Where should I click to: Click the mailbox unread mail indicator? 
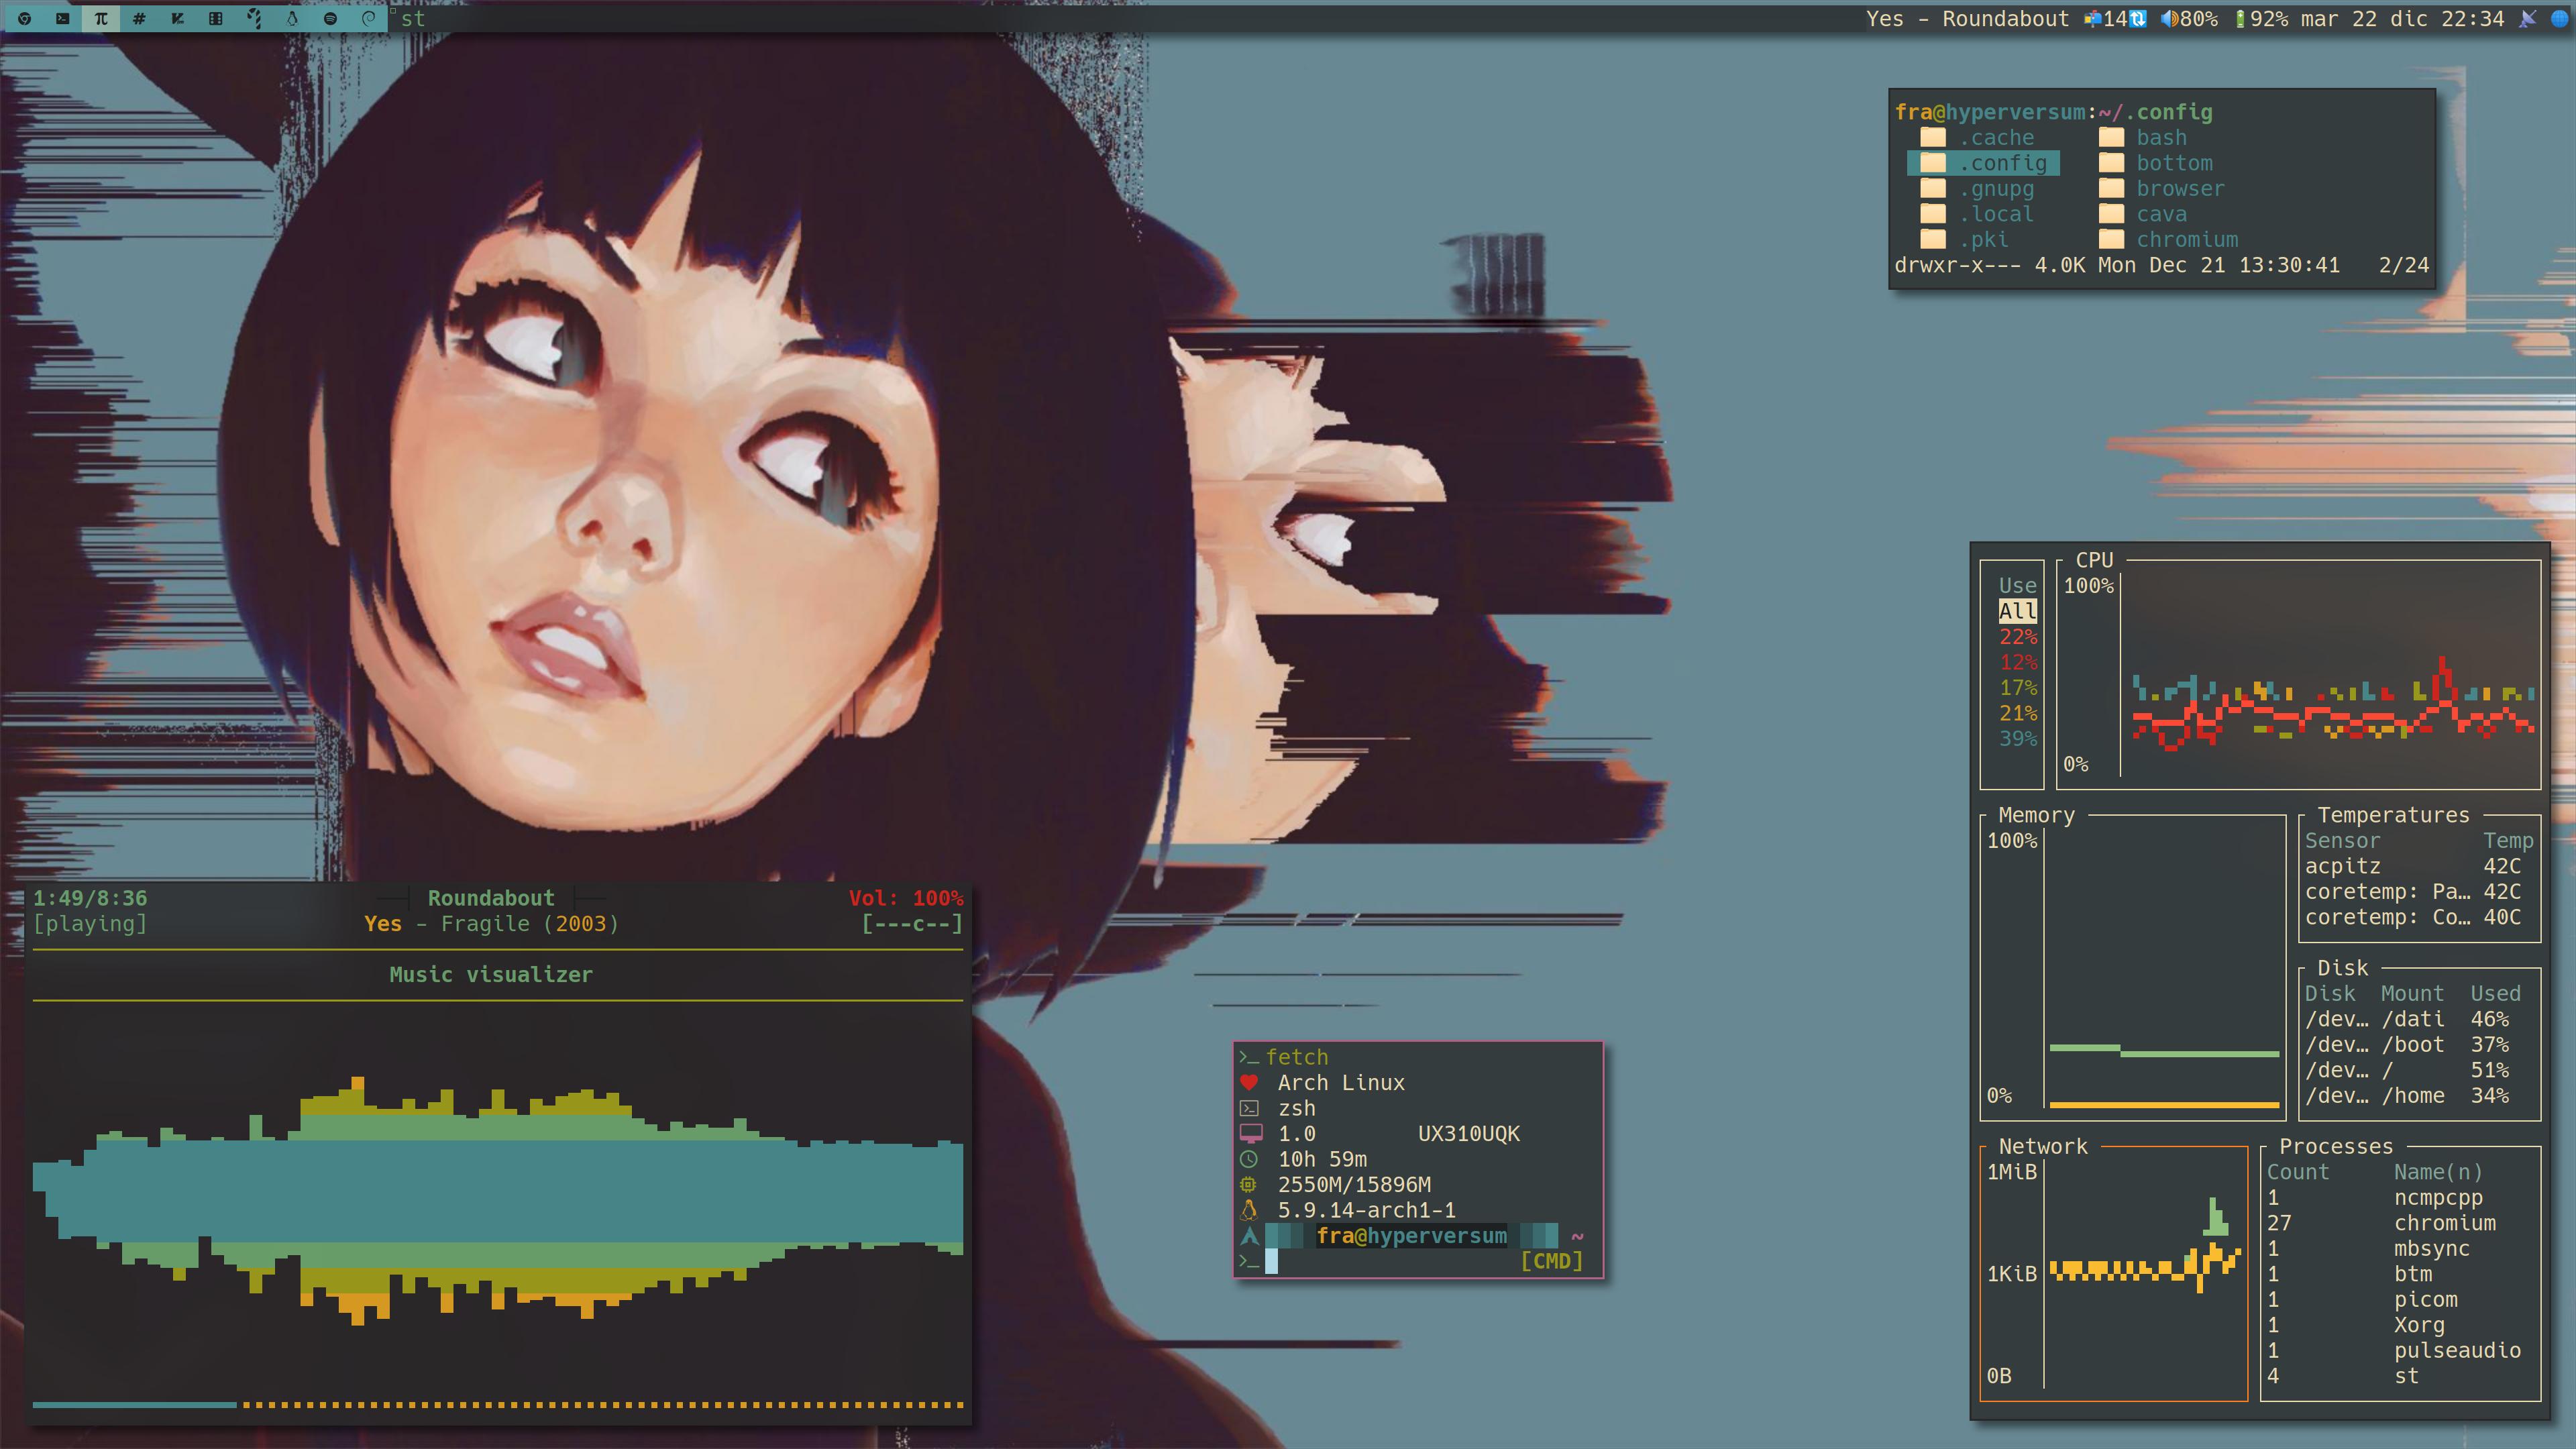click(2092, 18)
